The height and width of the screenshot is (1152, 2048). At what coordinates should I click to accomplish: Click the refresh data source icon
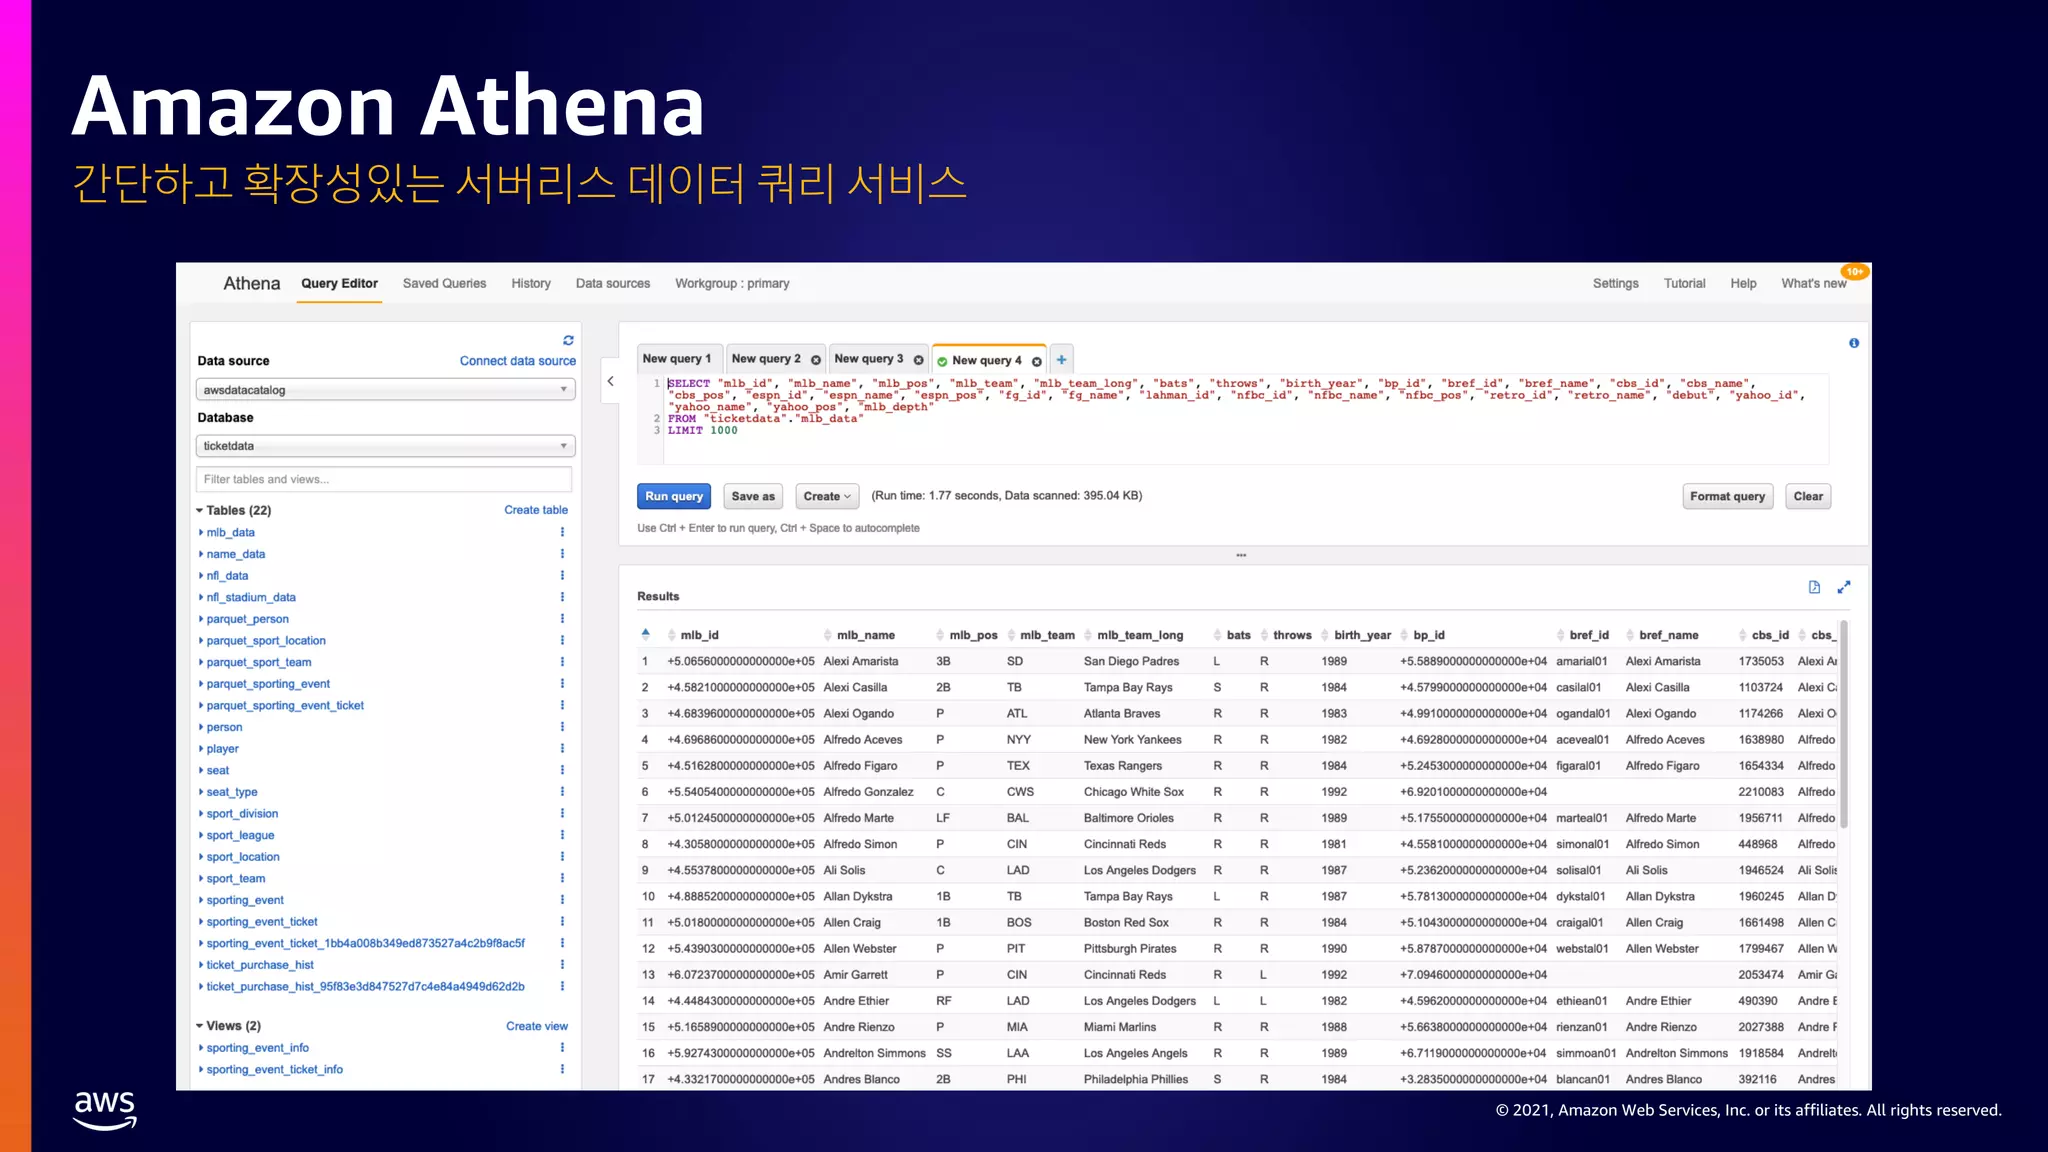point(568,340)
